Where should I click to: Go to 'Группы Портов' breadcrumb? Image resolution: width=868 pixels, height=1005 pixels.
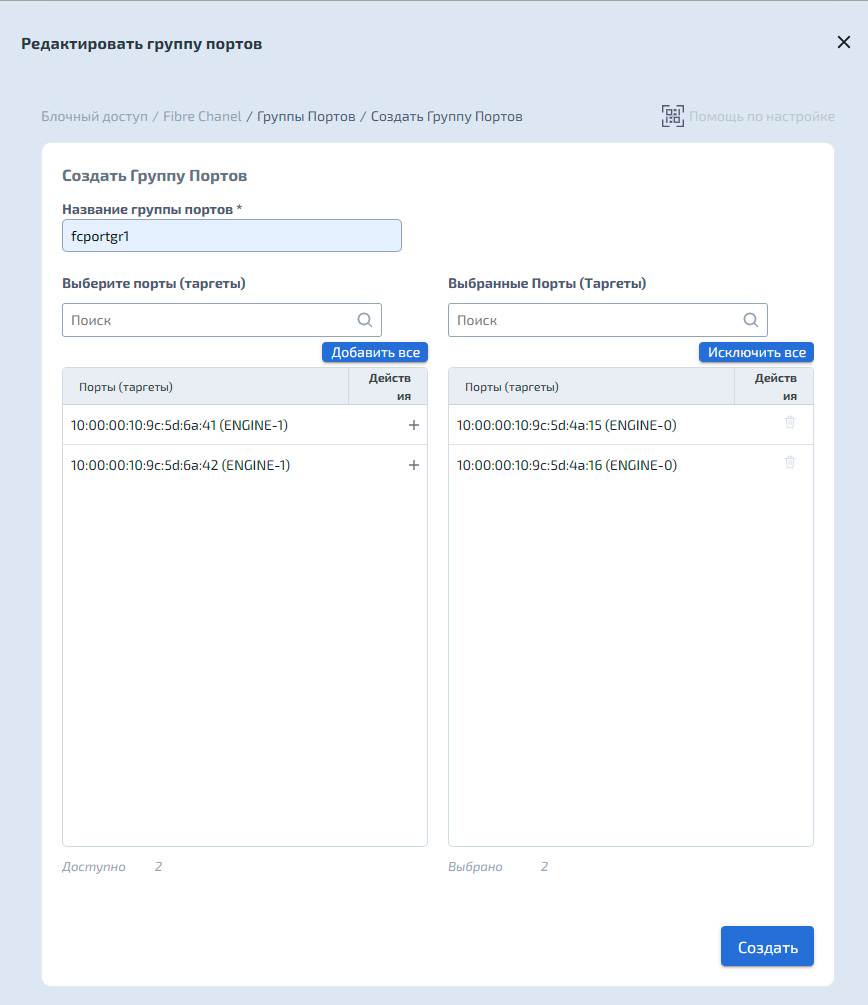306,117
